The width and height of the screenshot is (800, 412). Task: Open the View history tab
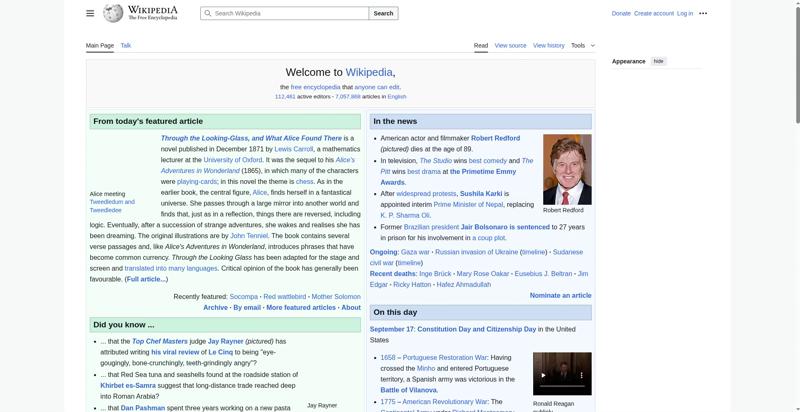[549, 45]
